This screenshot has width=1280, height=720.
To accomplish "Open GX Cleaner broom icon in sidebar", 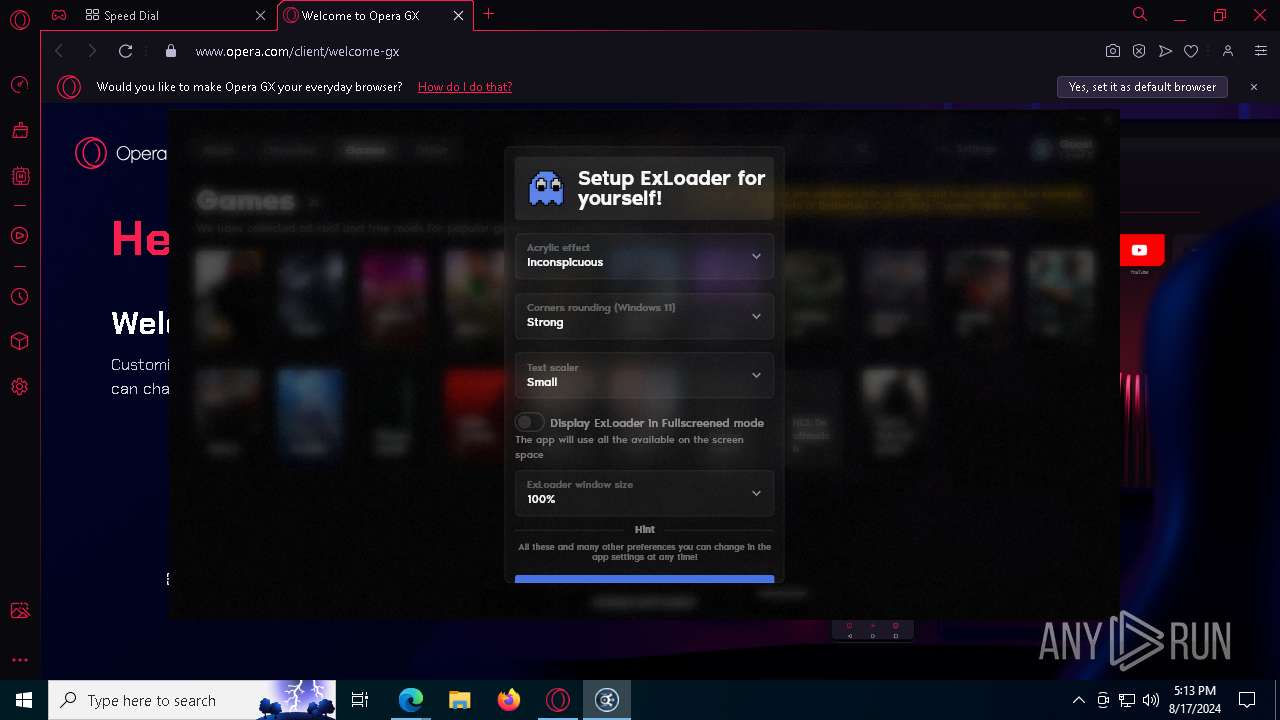I will click(19, 130).
